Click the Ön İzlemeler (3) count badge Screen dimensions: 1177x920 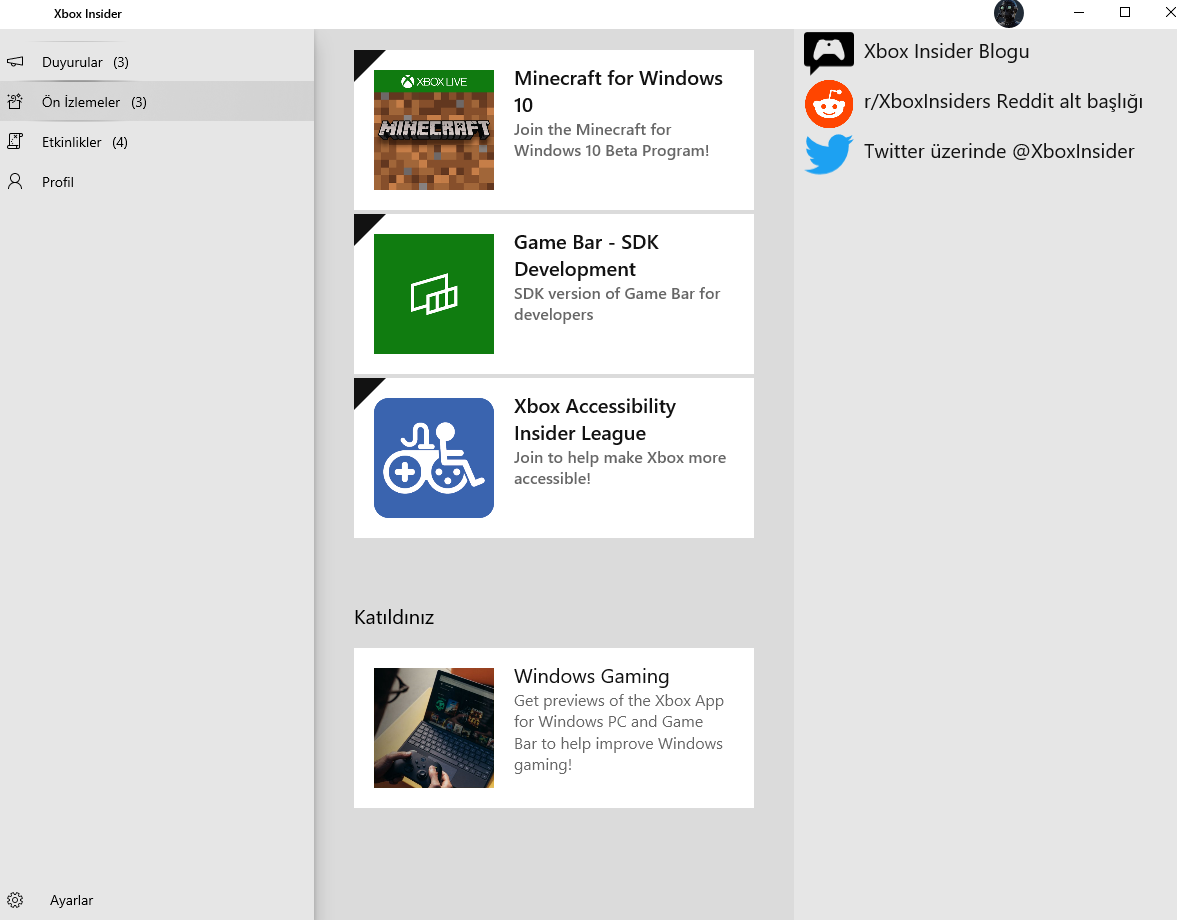[139, 102]
